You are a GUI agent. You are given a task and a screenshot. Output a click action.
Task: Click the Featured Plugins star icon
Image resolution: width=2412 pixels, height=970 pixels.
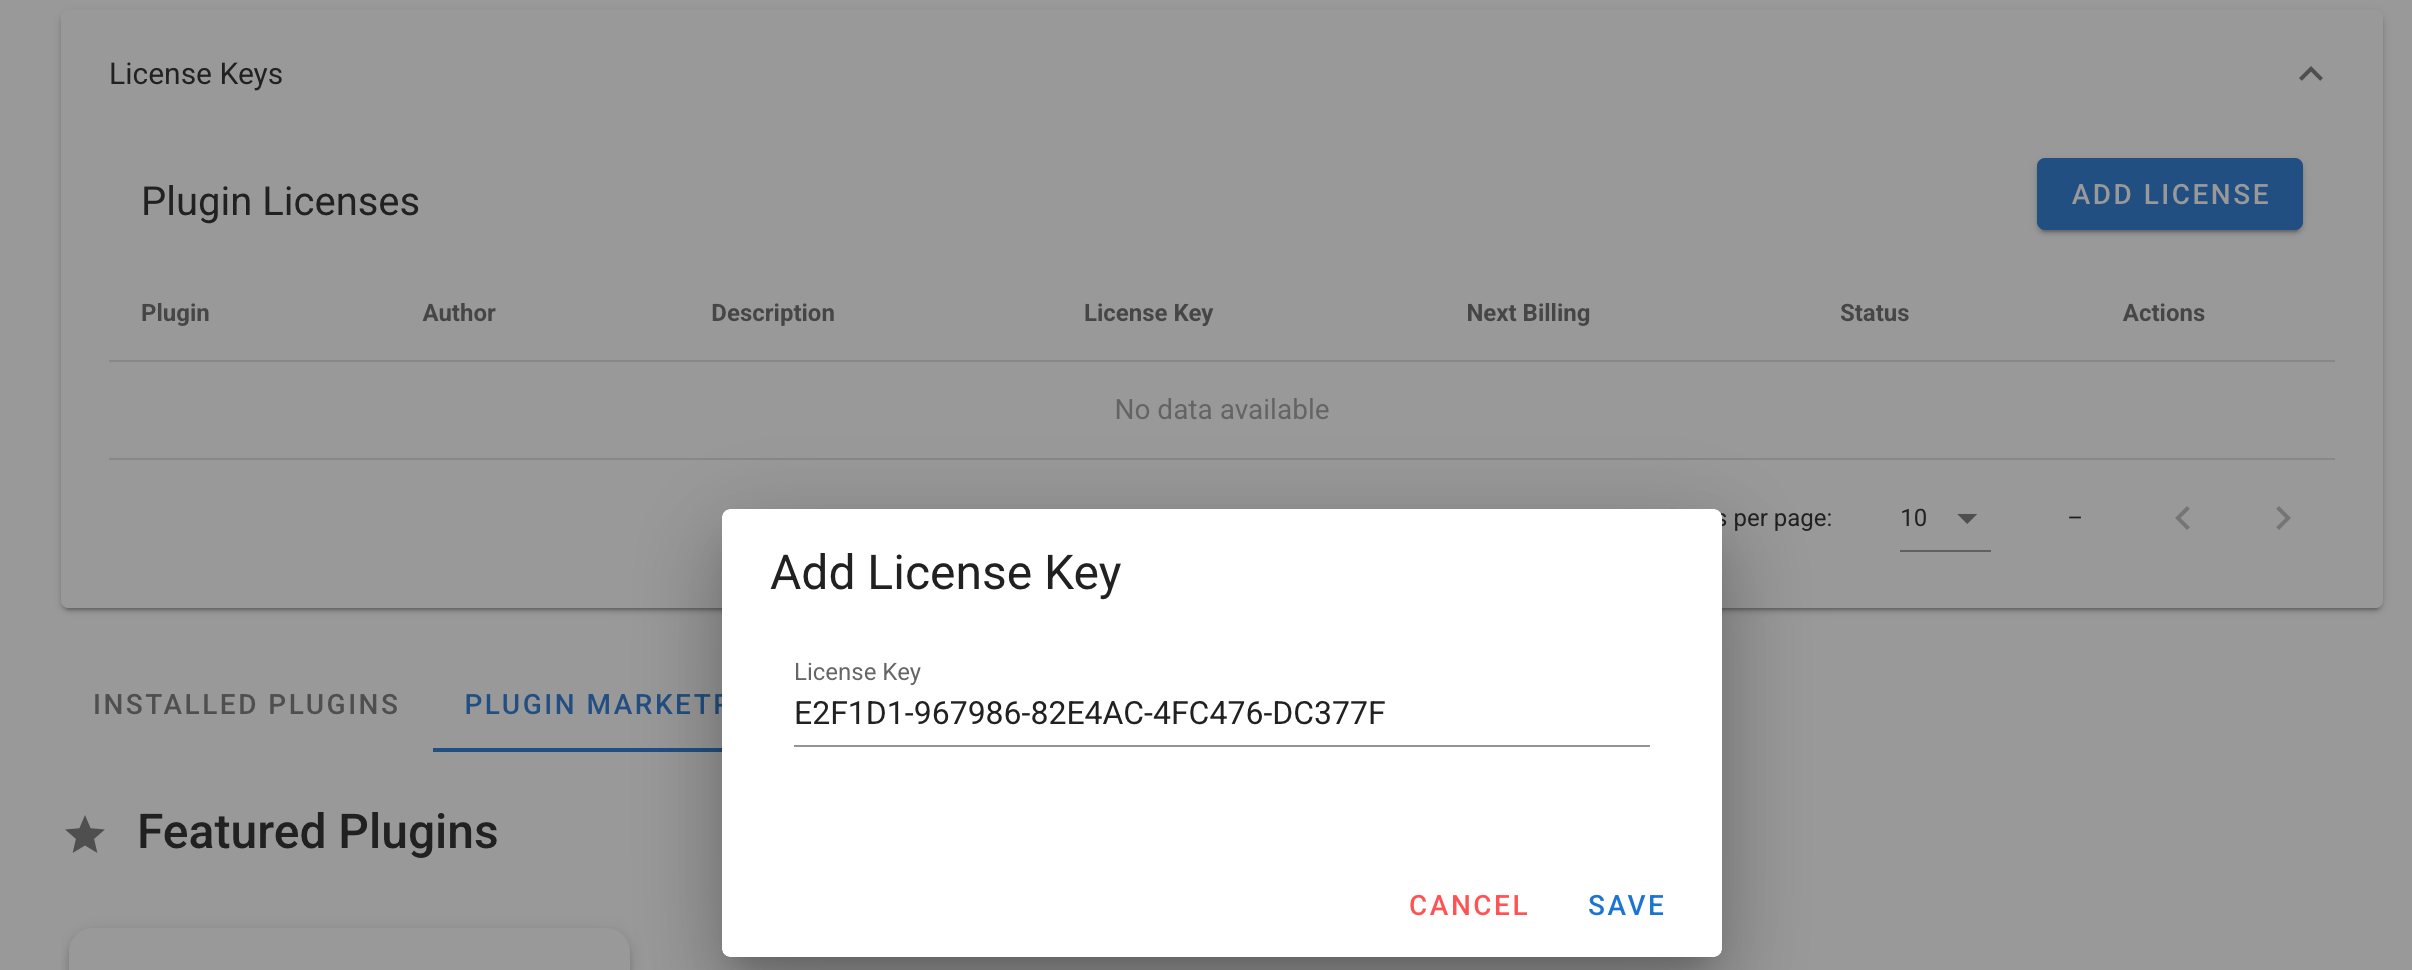coord(85,834)
